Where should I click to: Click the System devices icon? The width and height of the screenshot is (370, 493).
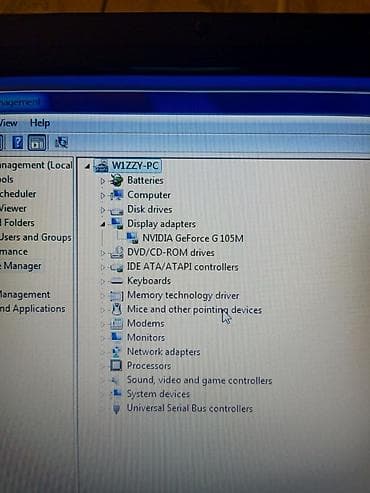point(116,394)
